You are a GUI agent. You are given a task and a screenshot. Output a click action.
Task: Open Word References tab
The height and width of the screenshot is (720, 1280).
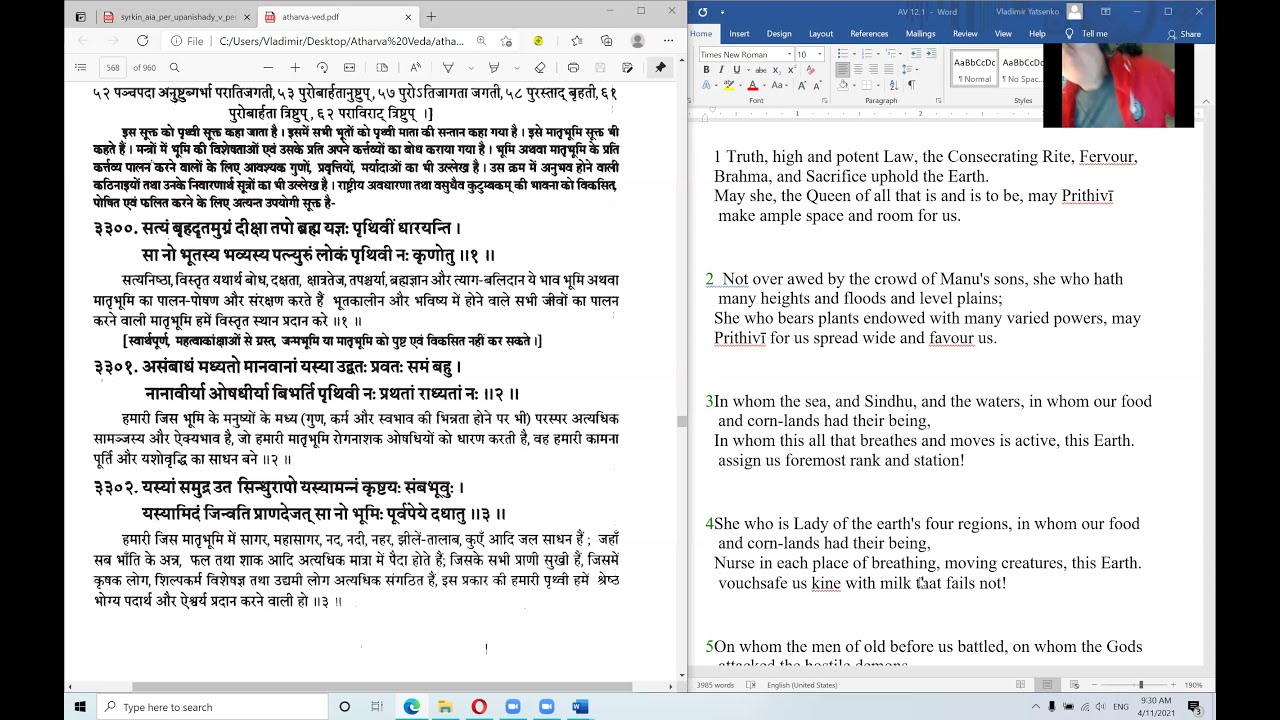click(869, 34)
